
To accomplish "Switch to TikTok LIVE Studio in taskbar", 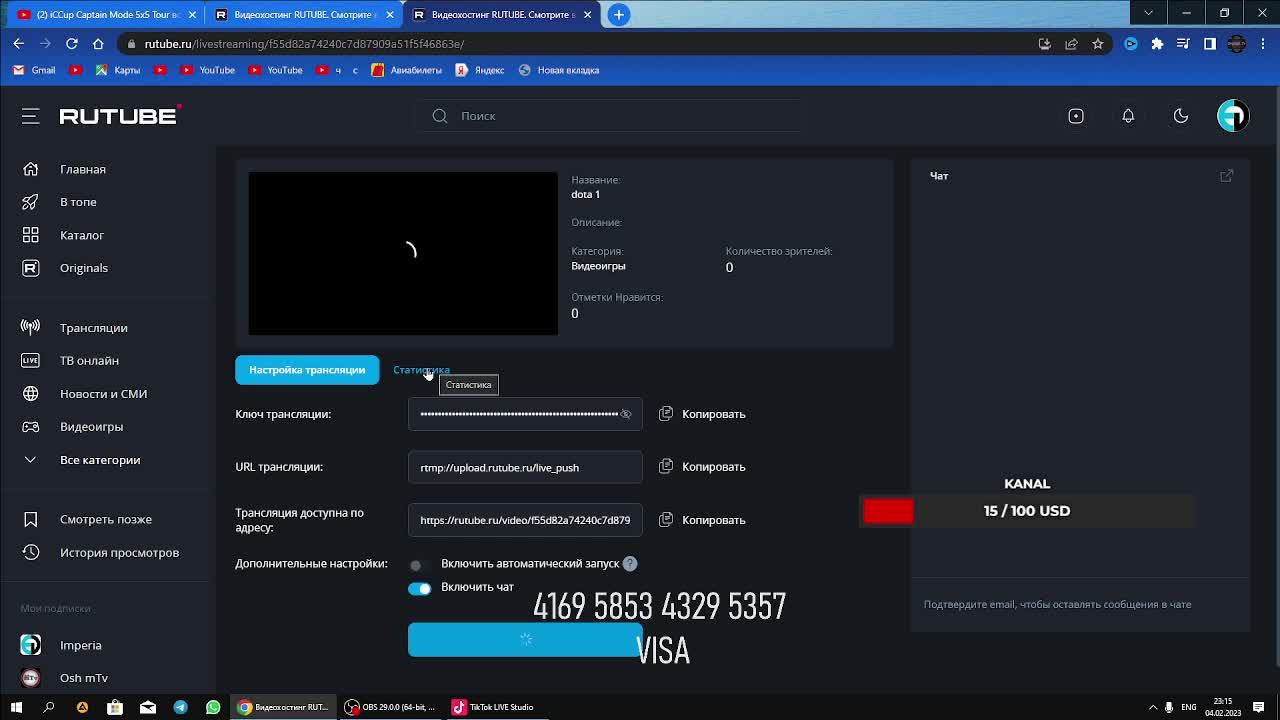I will pos(493,707).
